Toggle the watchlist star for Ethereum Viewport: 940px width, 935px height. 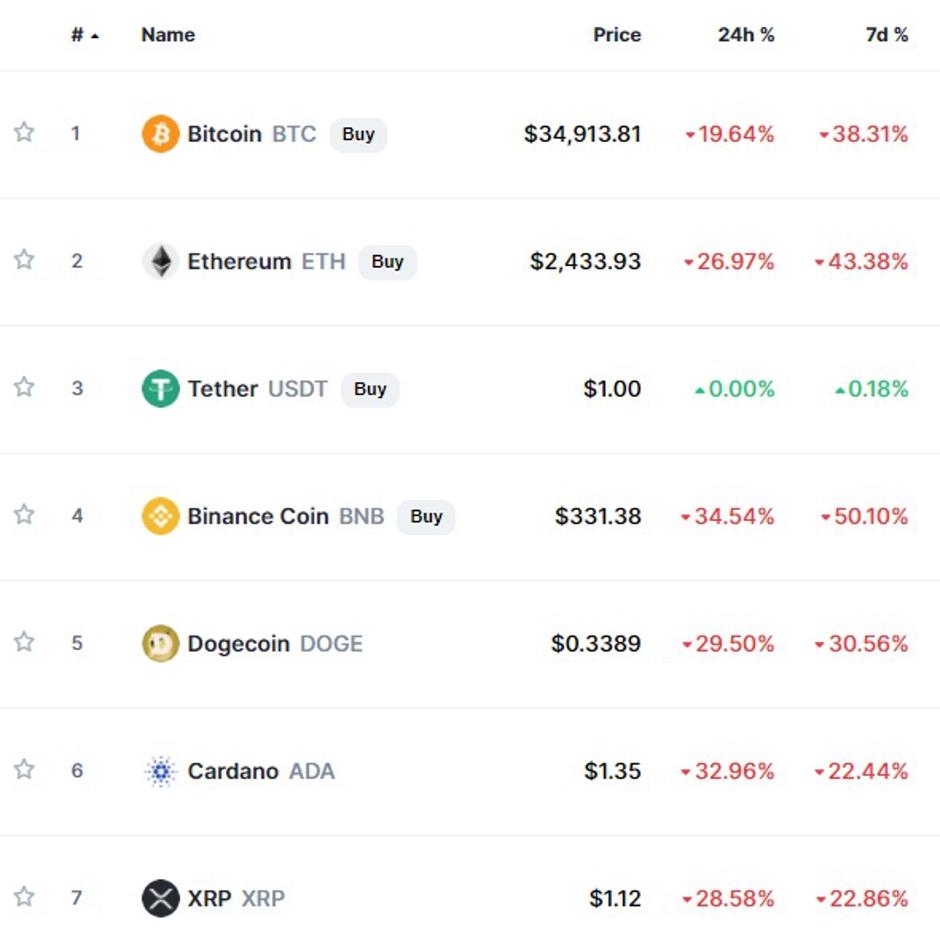tap(24, 260)
